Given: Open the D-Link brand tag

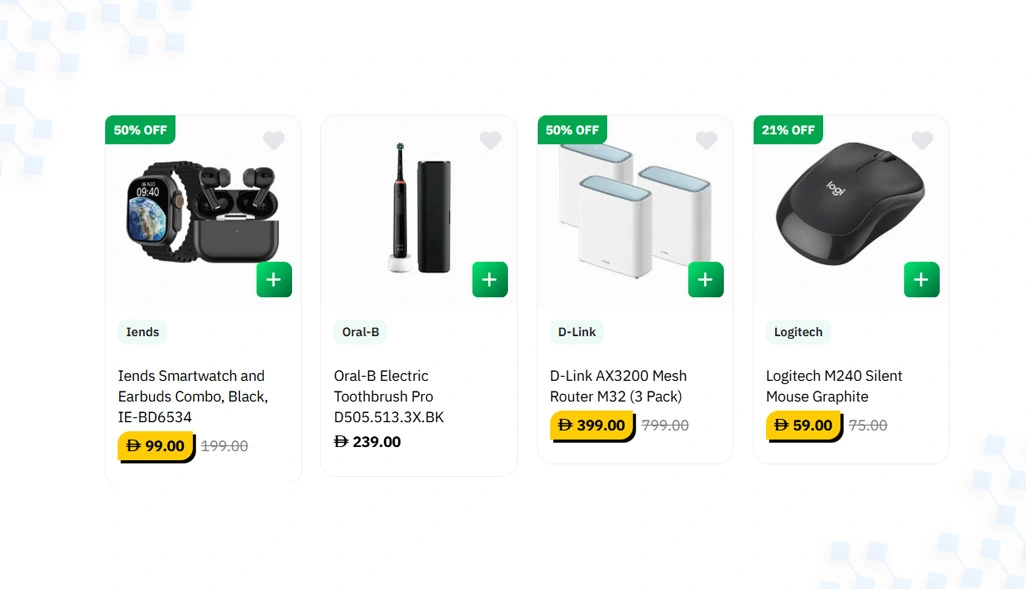Looking at the screenshot, I should [x=576, y=332].
